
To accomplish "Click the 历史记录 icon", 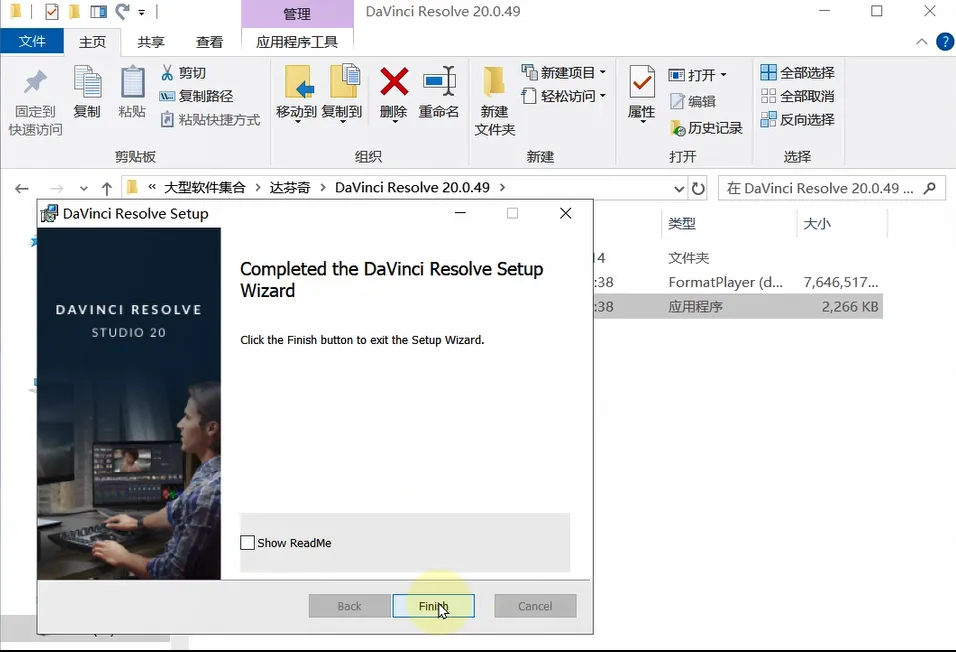I will pyautogui.click(x=677, y=127).
